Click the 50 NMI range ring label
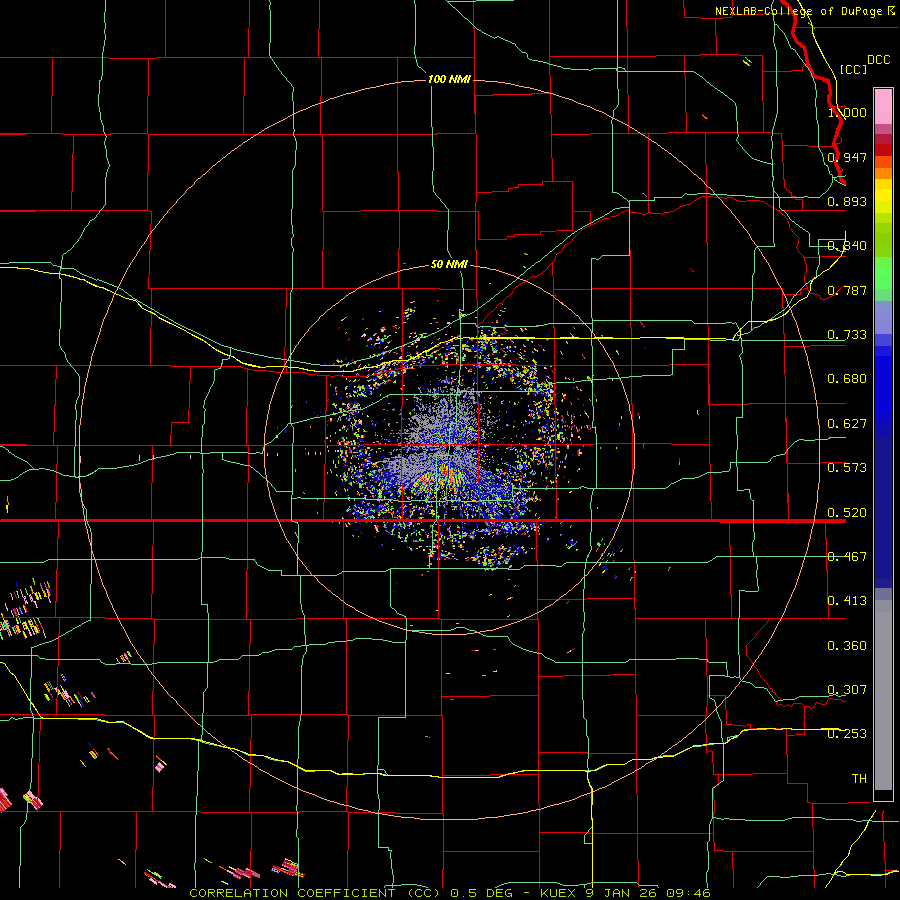This screenshot has height=900, width=900. (x=449, y=264)
